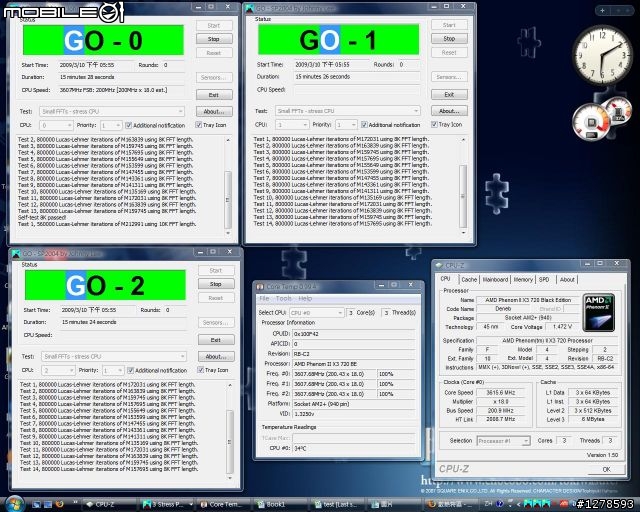The height and width of the screenshot is (512, 640).
Task: Click the ZH language indicator in tray
Action: (x=488, y=504)
